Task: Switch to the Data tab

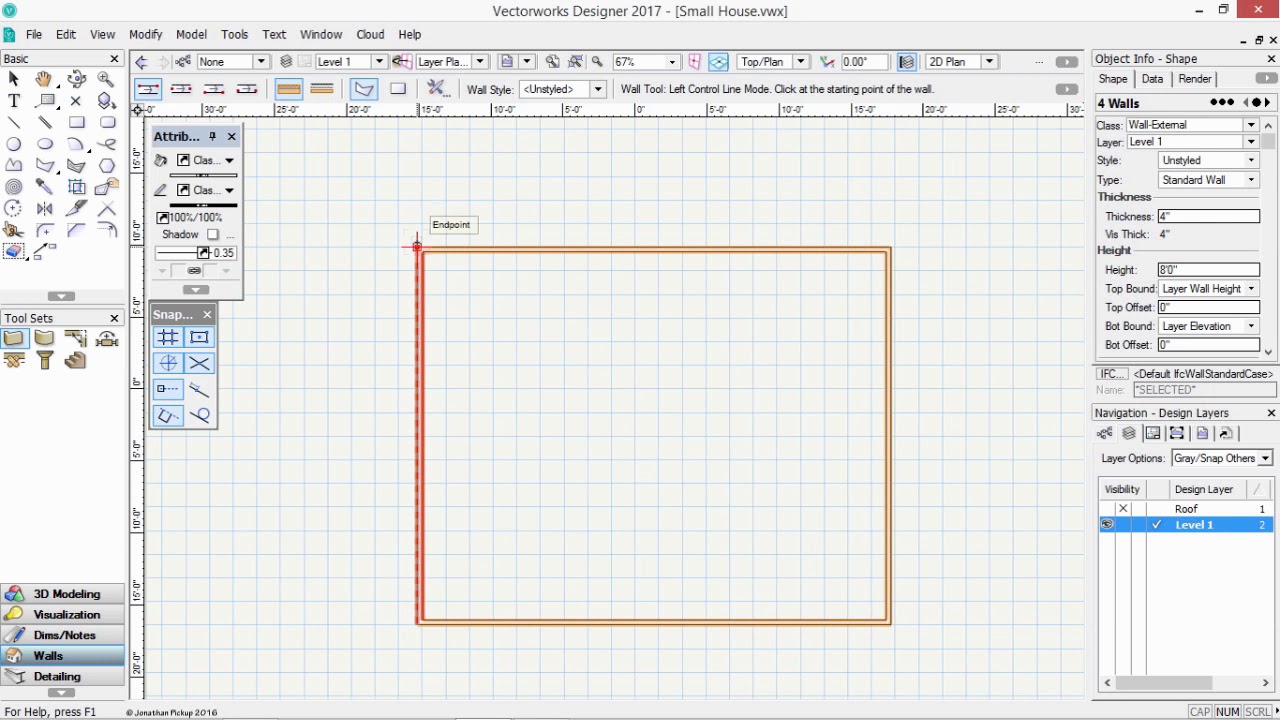Action: 1152,79
